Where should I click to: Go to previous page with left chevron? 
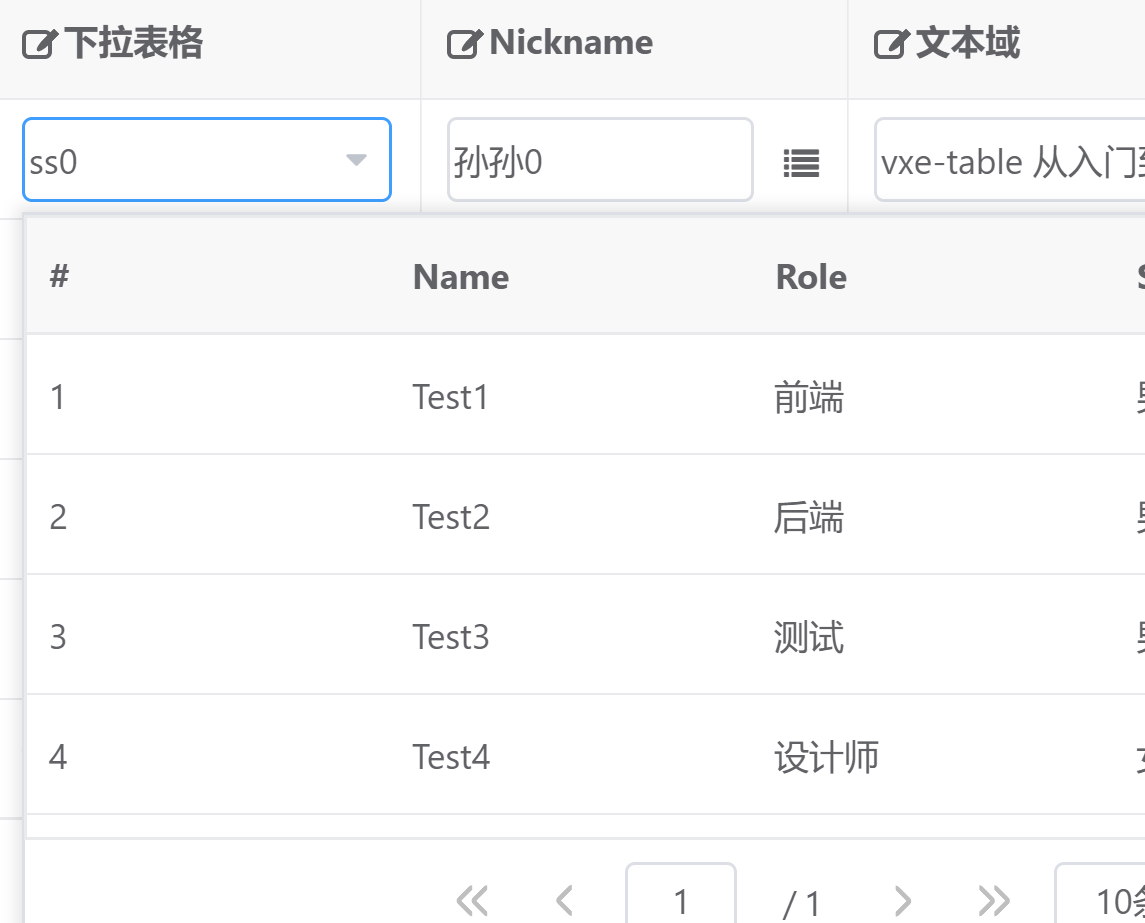(x=564, y=898)
